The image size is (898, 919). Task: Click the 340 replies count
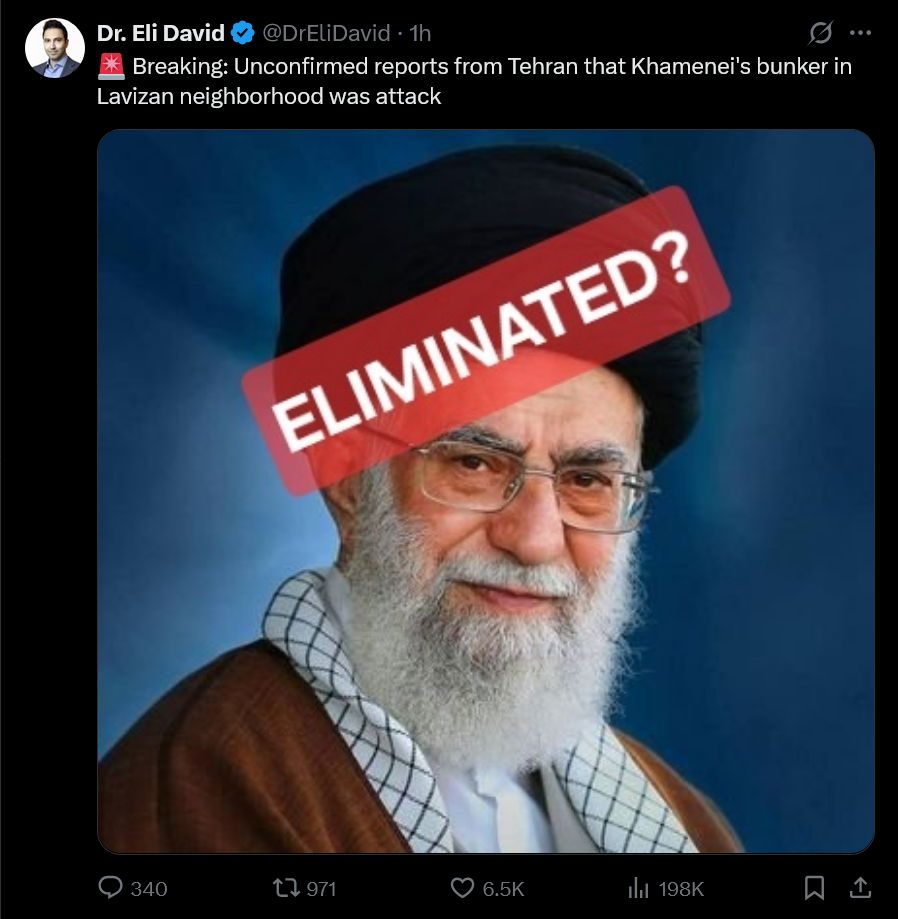point(149,889)
